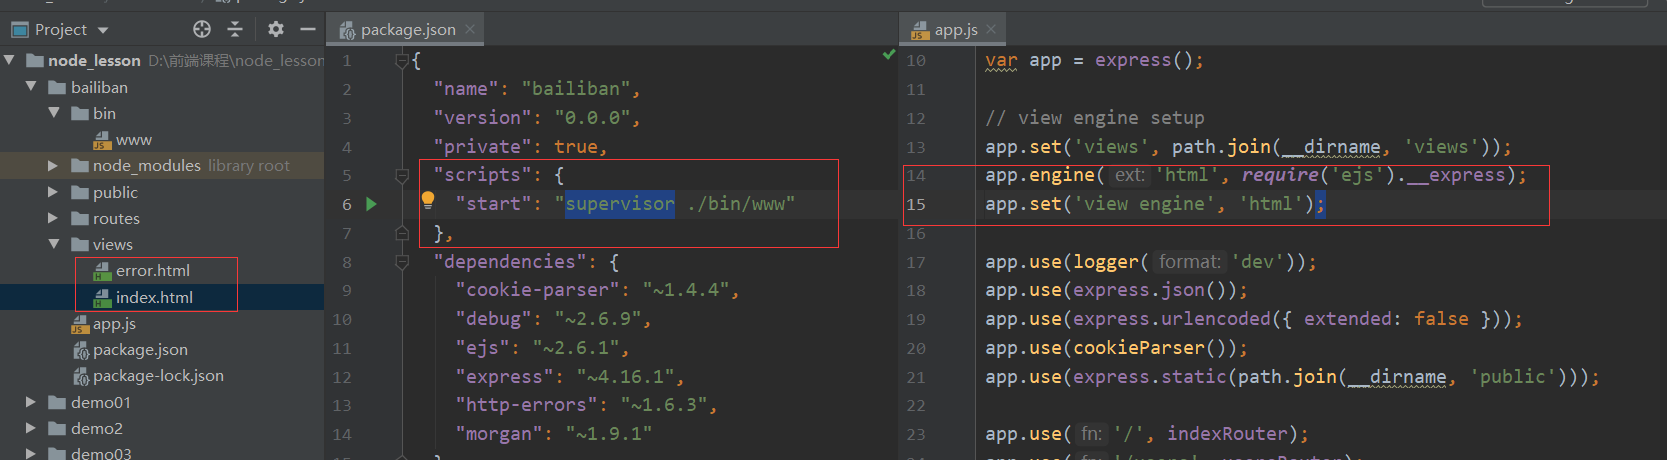Select the package.json editor tab
Image resolution: width=1667 pixels, height=460 pixels.
click(407, 30)
